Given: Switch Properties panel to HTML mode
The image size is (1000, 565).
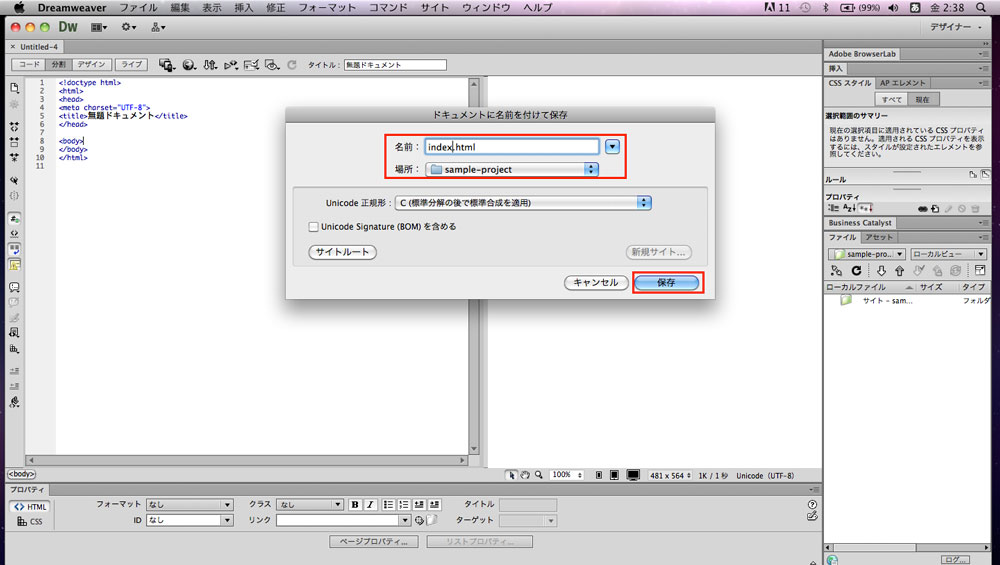Looking at the screenshot, I should [30, 507].
